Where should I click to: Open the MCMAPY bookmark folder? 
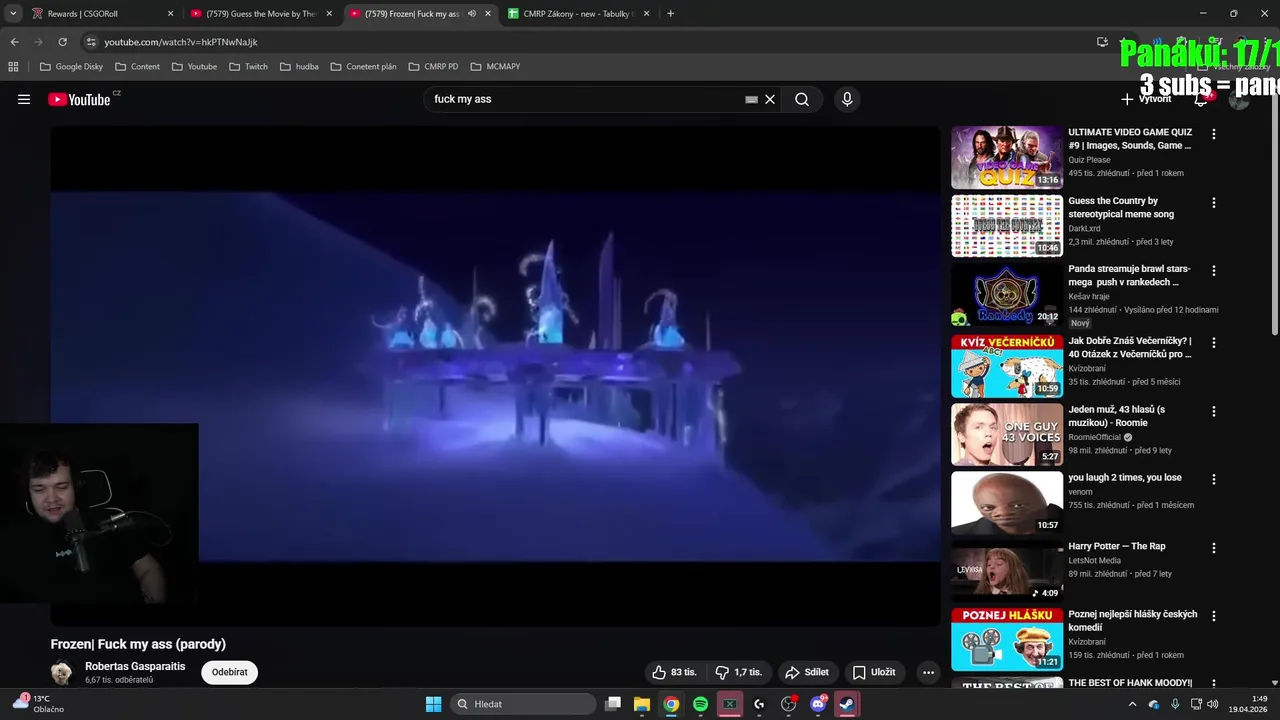pos(495,66)
